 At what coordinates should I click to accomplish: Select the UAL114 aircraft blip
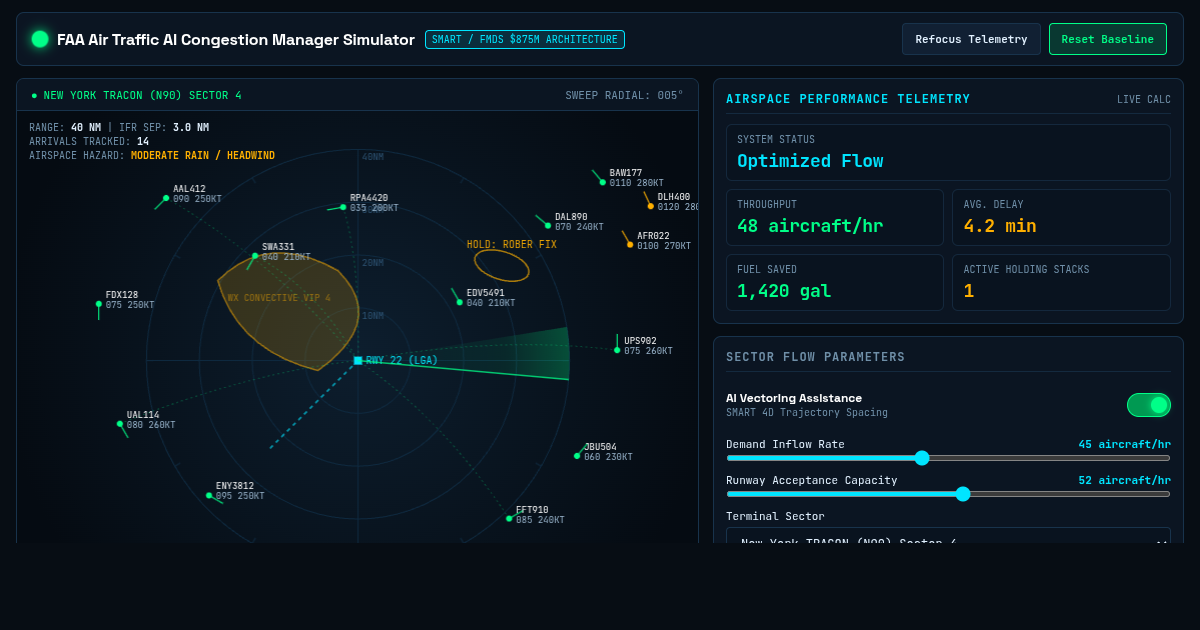(120, 424)
